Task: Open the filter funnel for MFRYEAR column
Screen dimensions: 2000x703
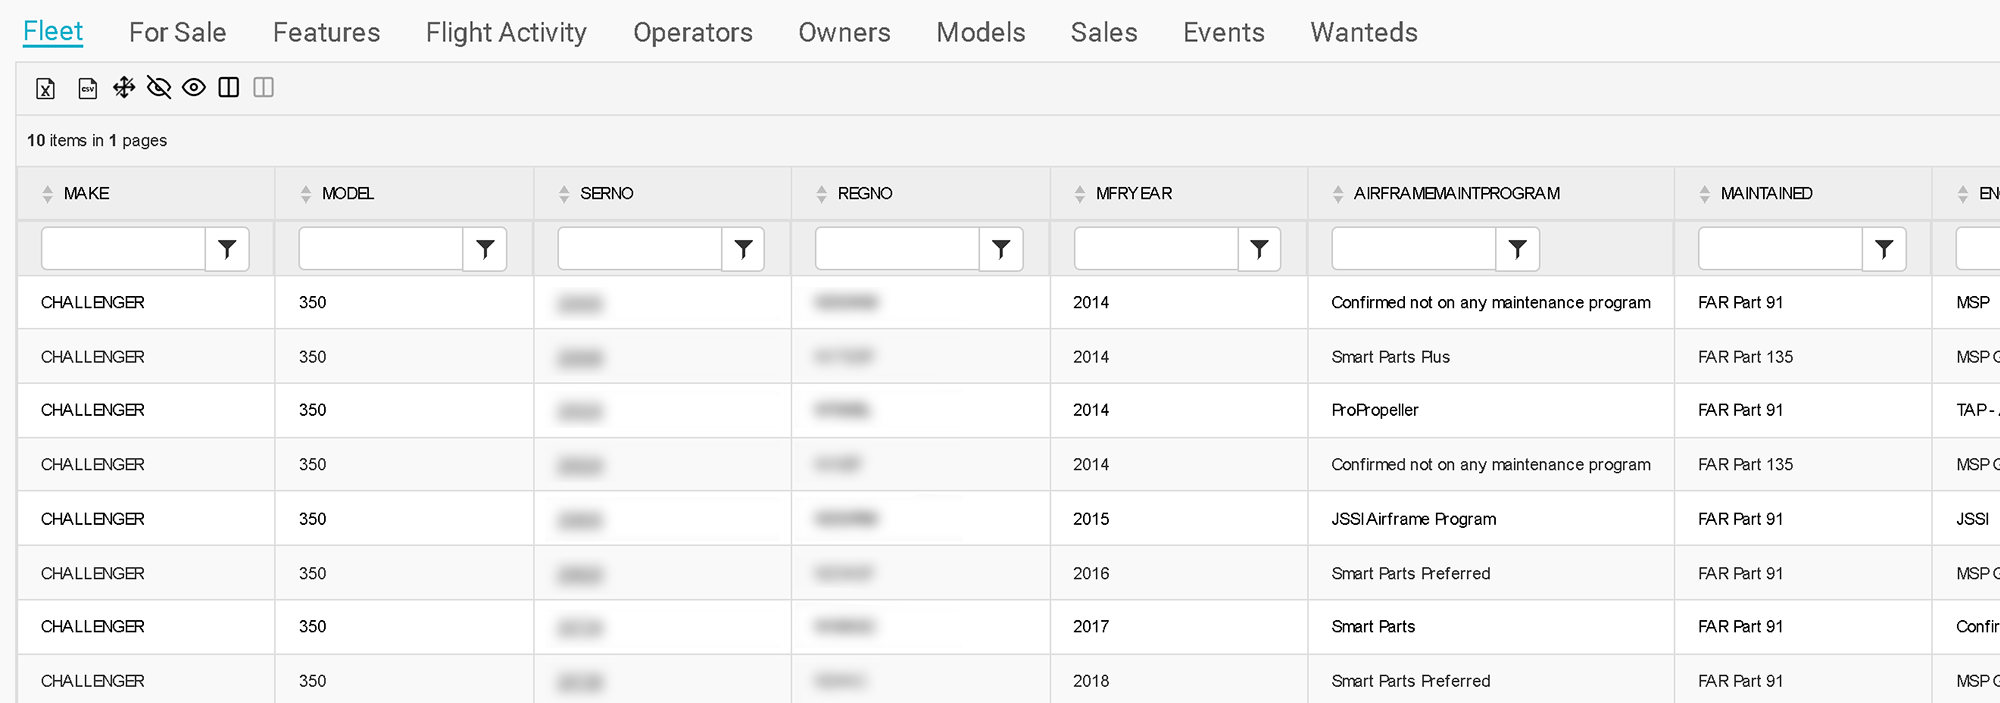Action: pos(1259,249)
